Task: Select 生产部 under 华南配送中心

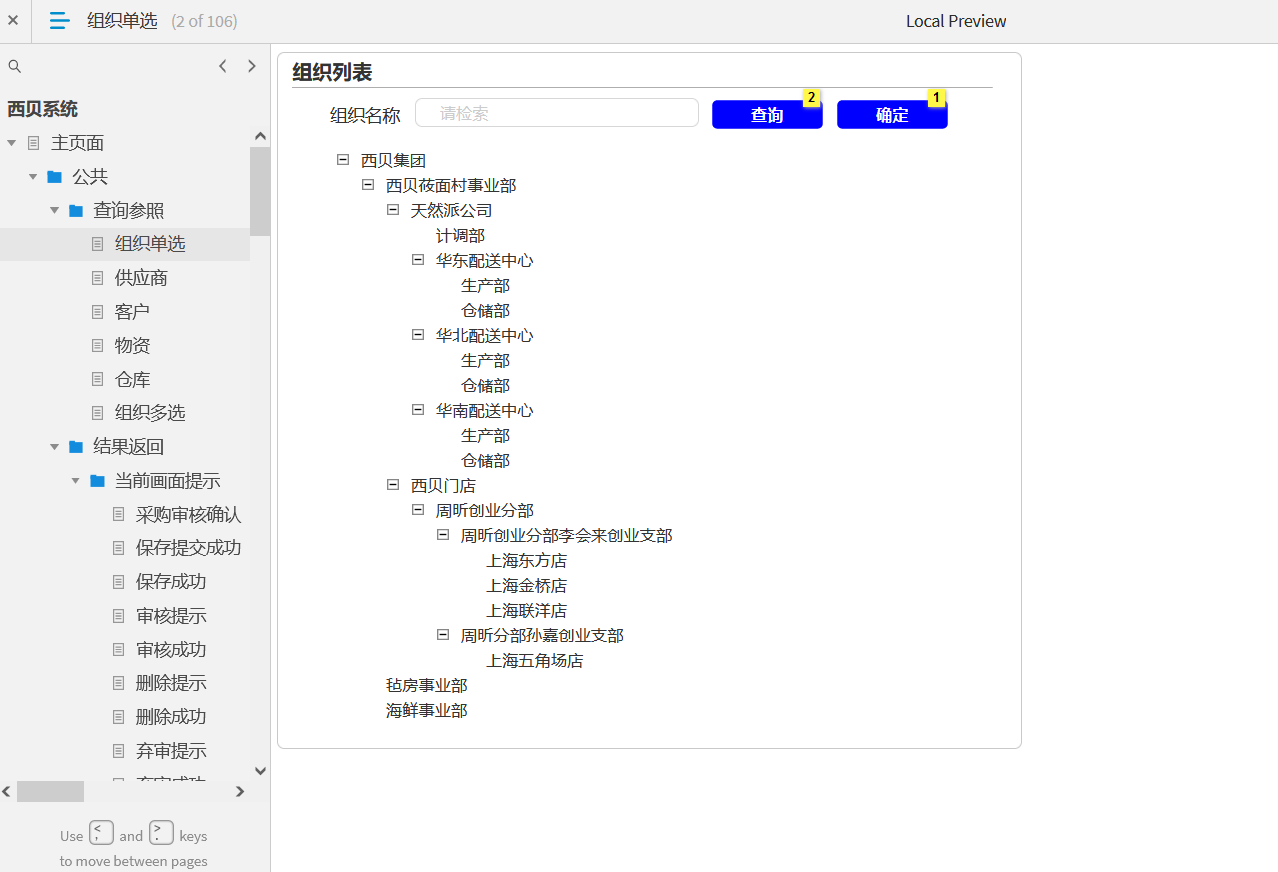Action: tap(485, 436)
